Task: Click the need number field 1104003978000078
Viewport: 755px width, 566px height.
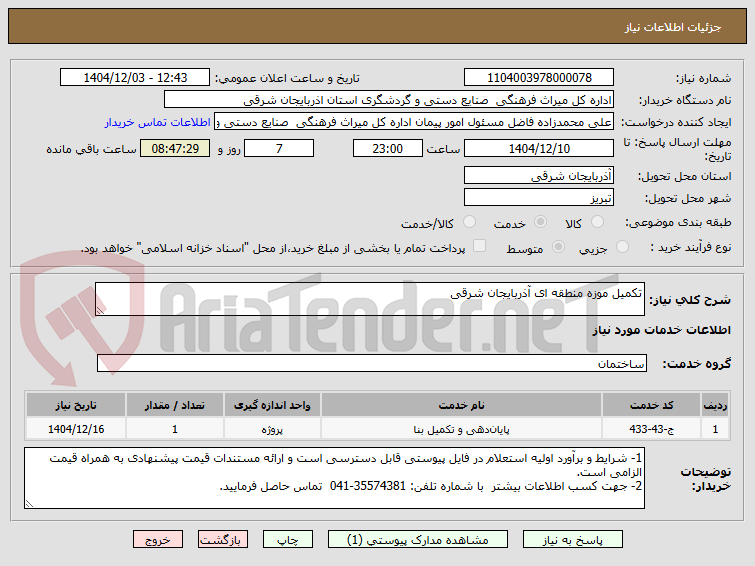Action: click(539, 78)
